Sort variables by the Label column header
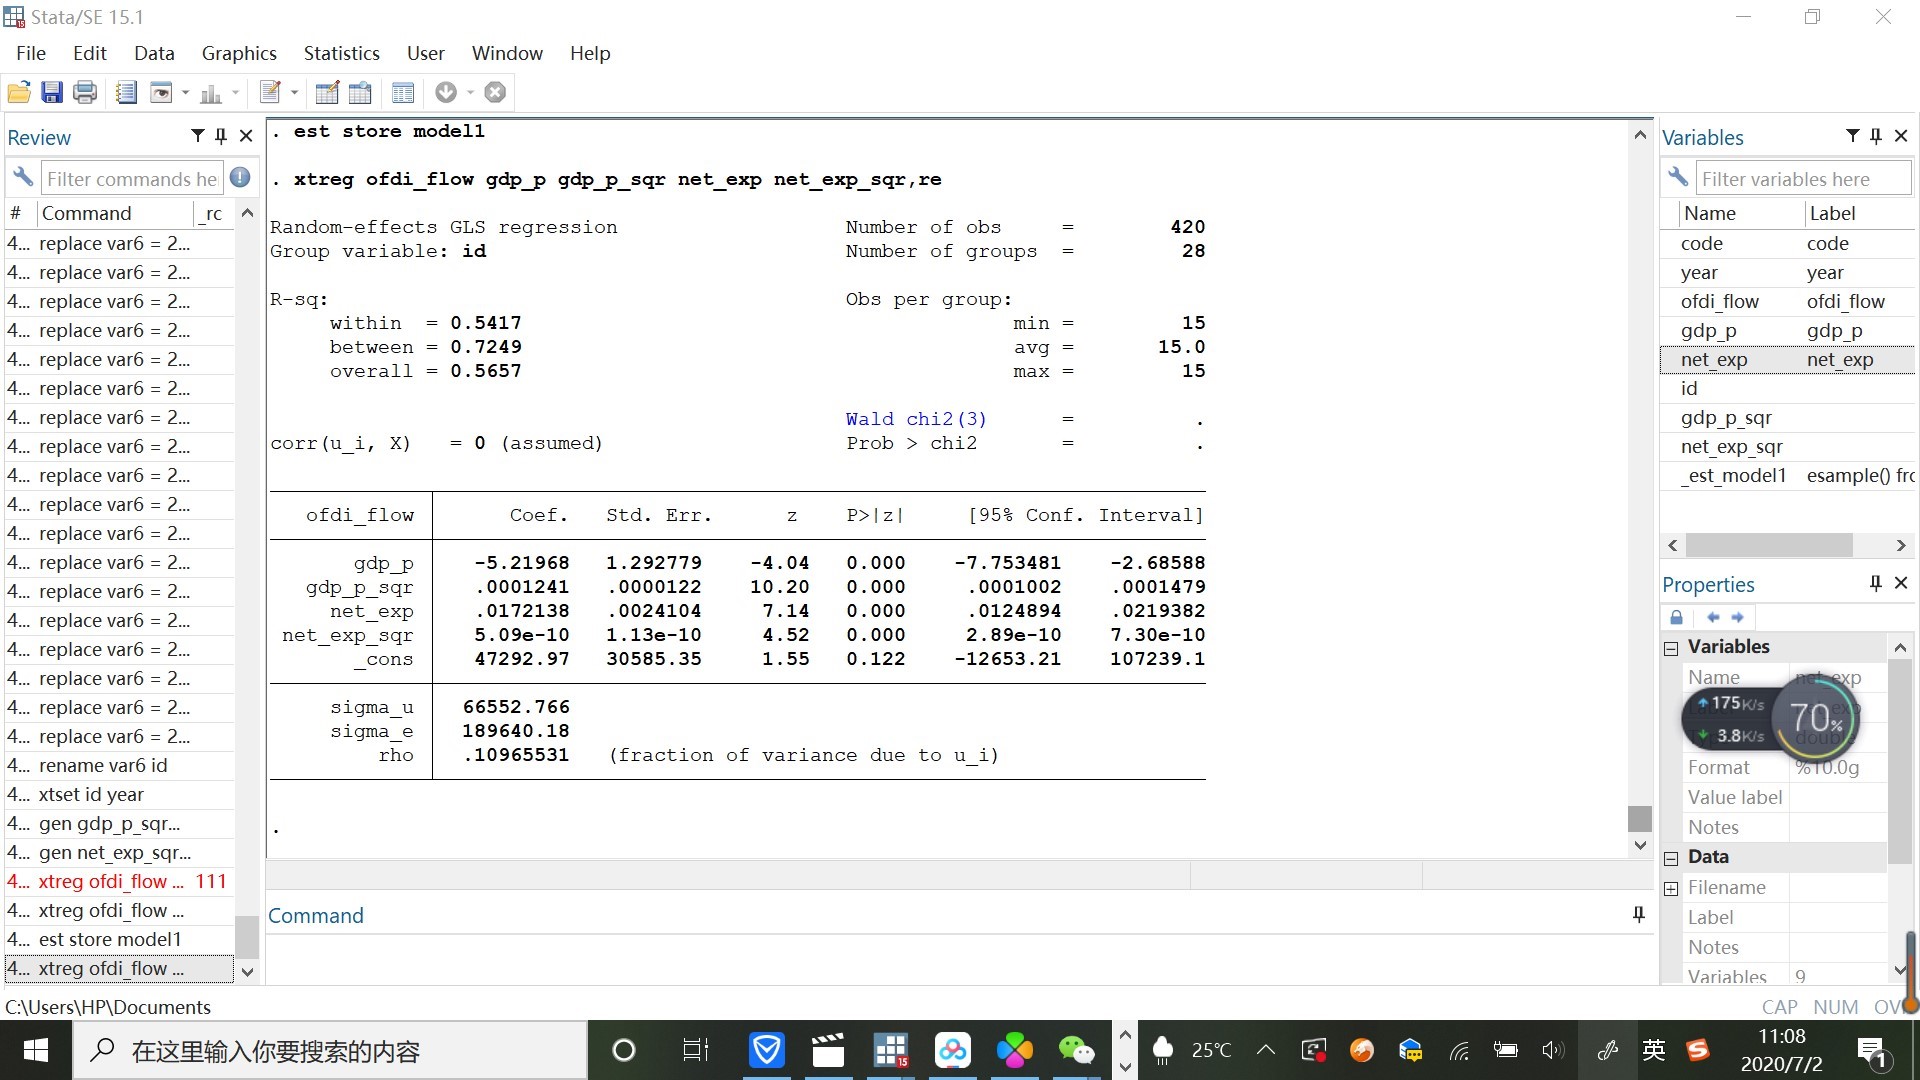The width and height of the screenshot is (1920, 1080). [1859, 213]
